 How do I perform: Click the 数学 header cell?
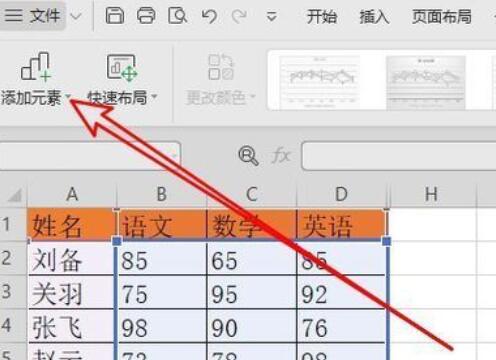click(x=252, y=225)
